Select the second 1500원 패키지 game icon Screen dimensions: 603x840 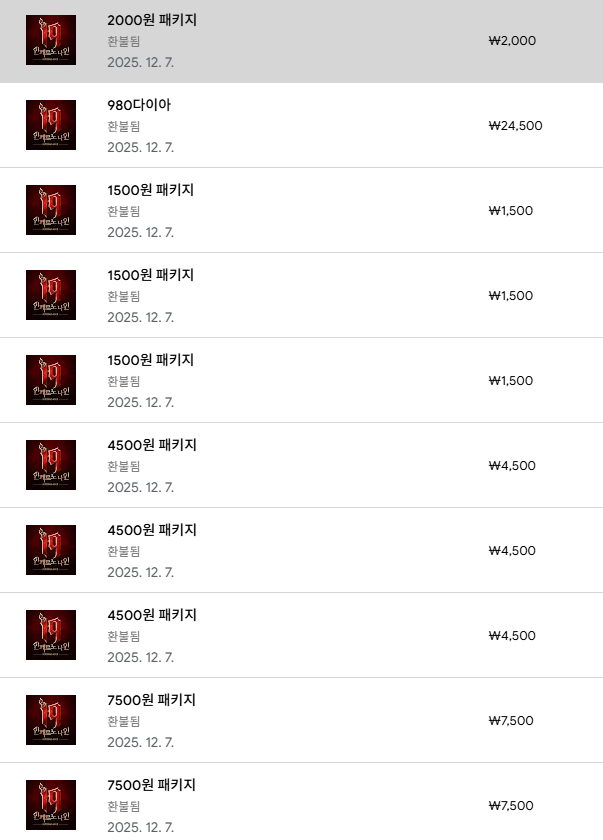pyautogui.click(x=51, y=295)
